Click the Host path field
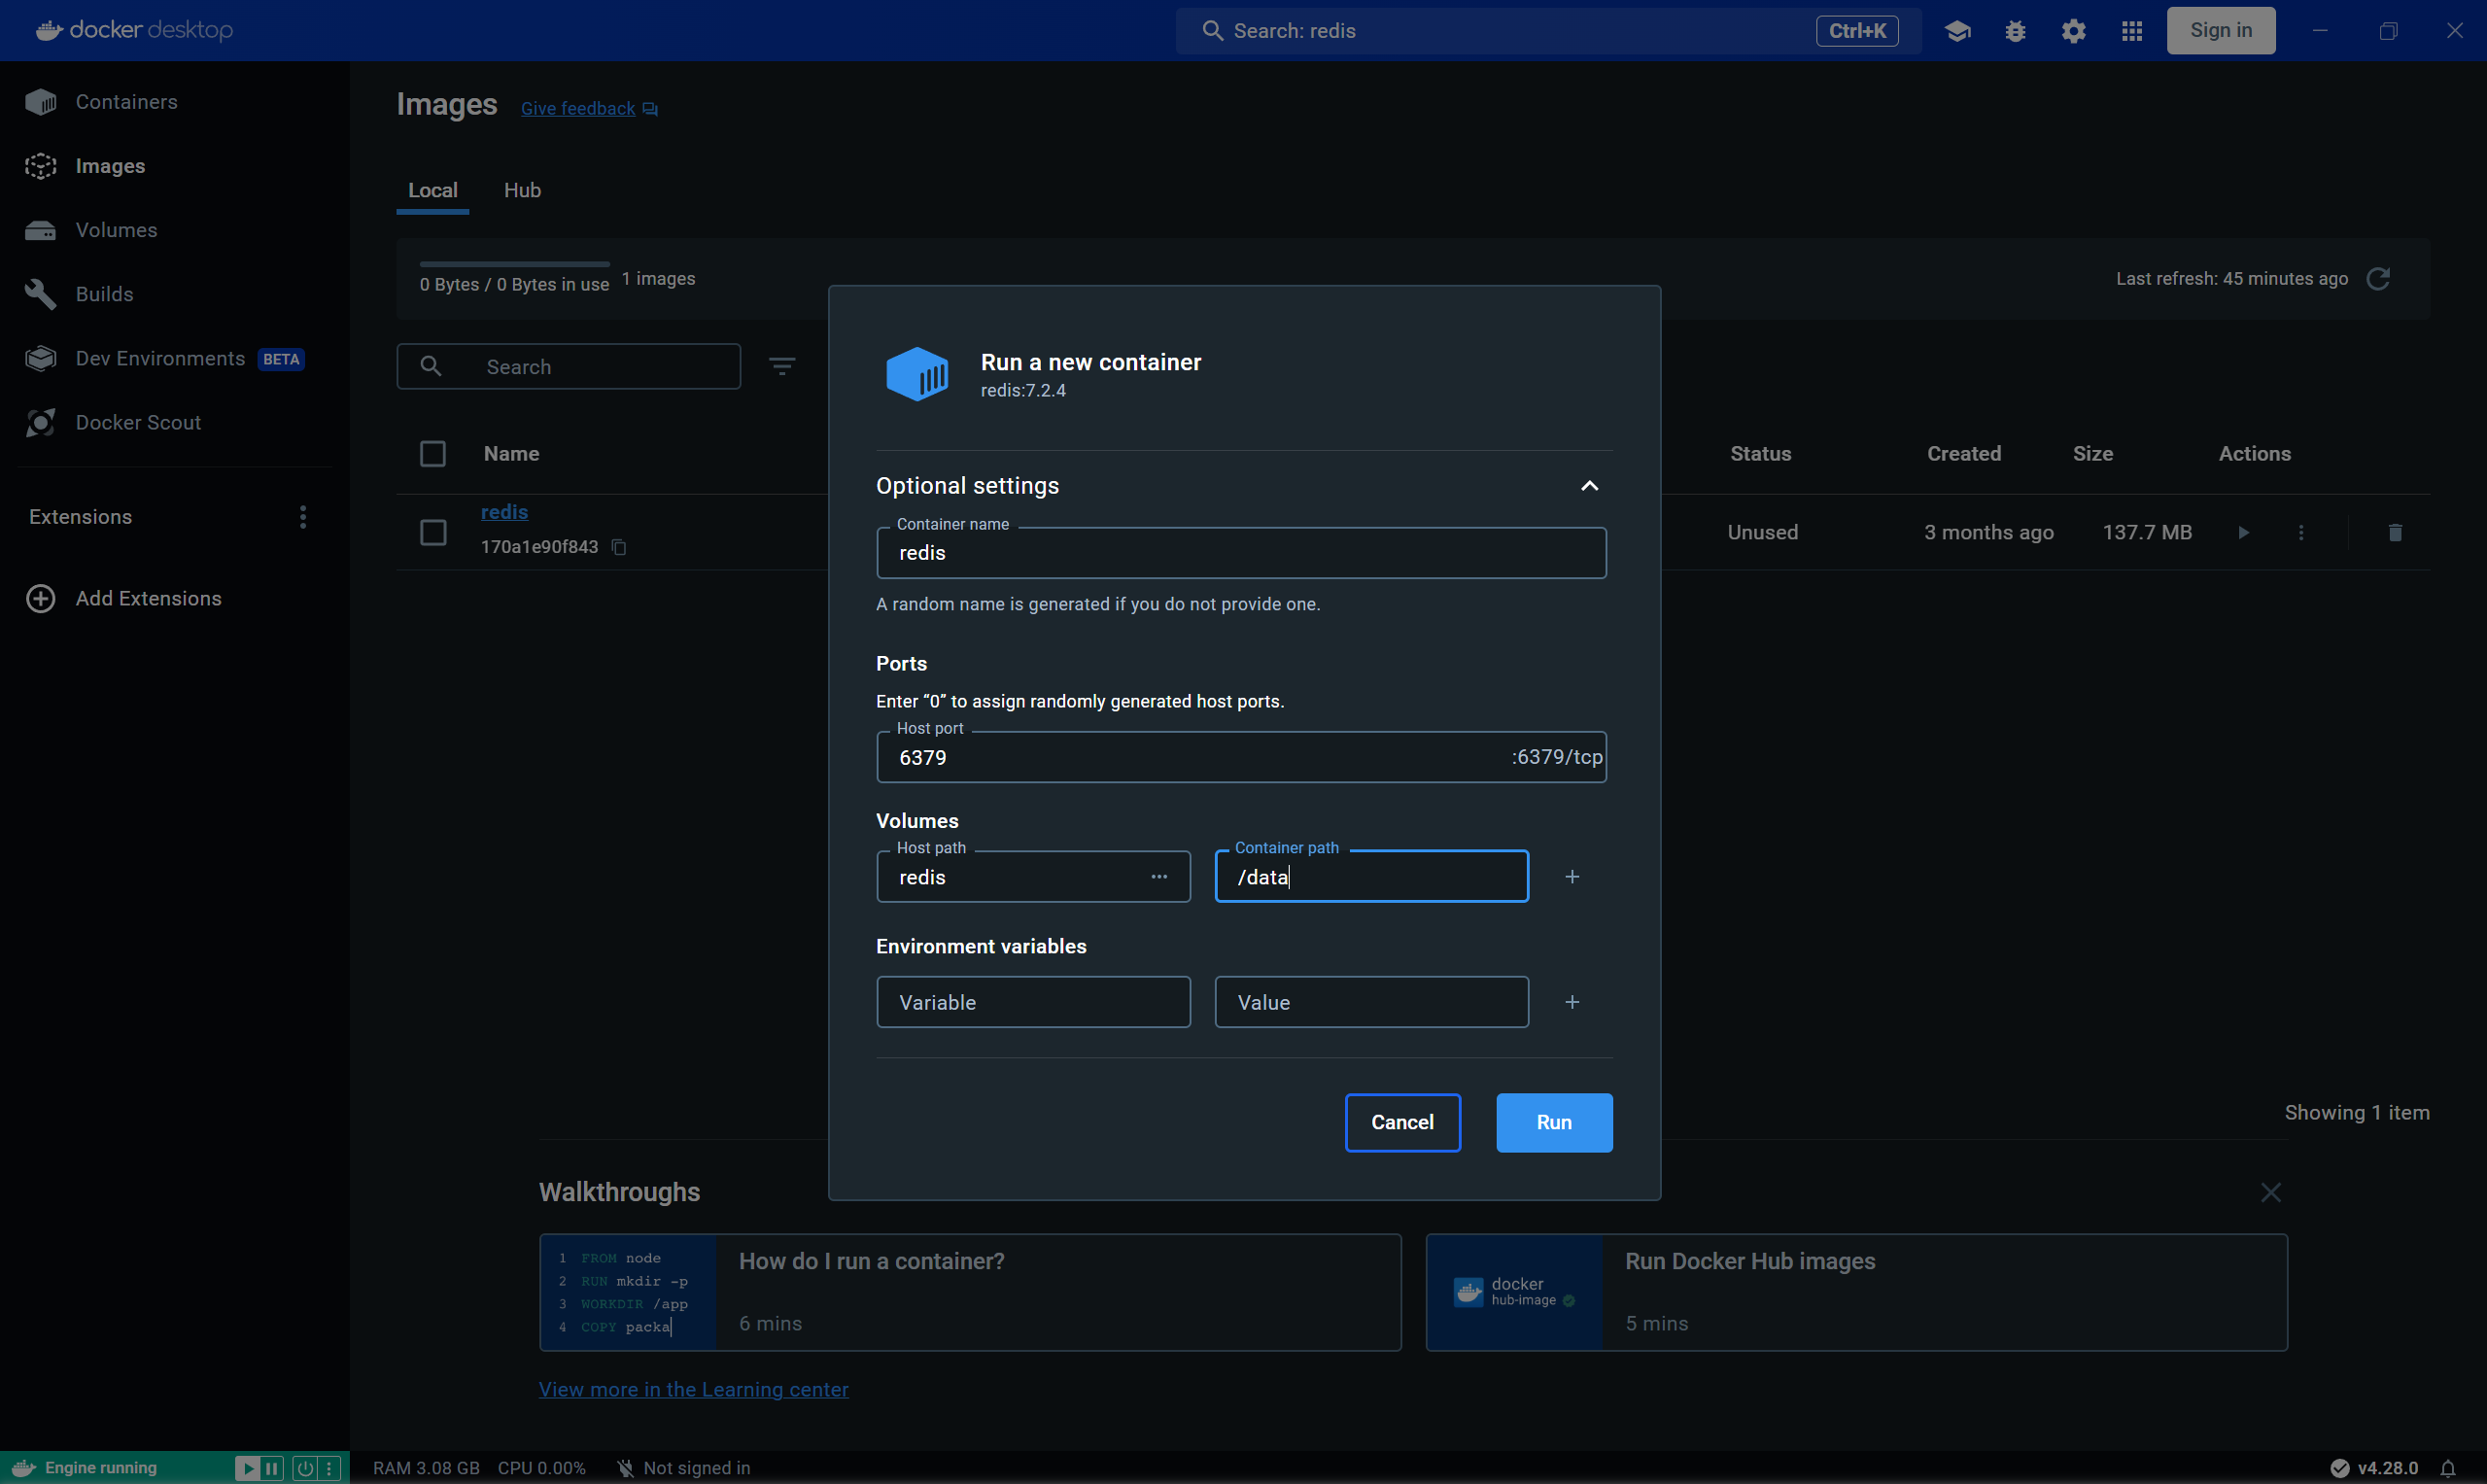 click(1033, 877)
